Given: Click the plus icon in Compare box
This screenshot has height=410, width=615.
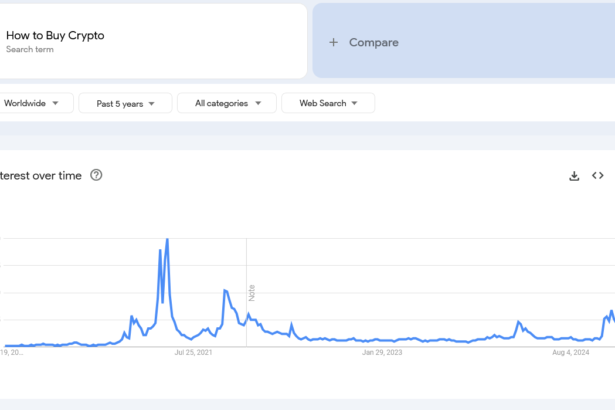Looking at the screenshot, I should (334, 42).
